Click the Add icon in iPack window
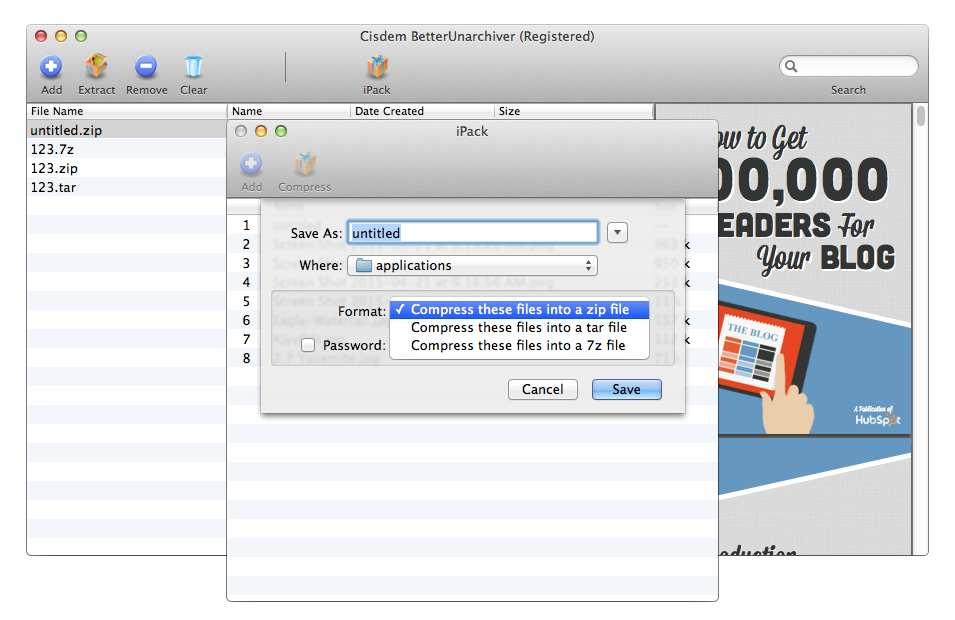This screenshot has width=955, height=620. [x=251, y=163]
